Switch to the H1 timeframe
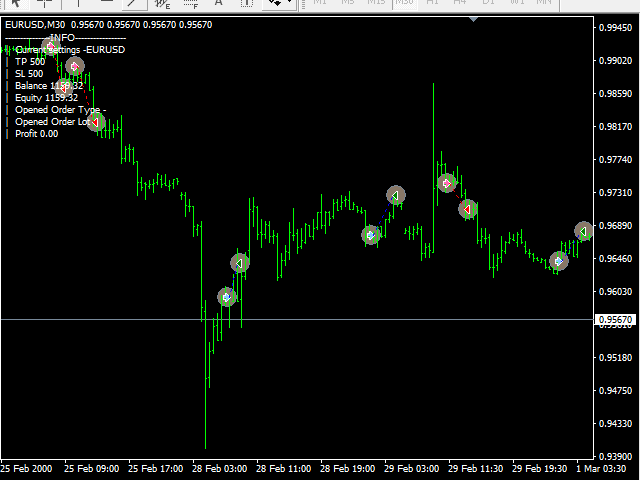 431,3
